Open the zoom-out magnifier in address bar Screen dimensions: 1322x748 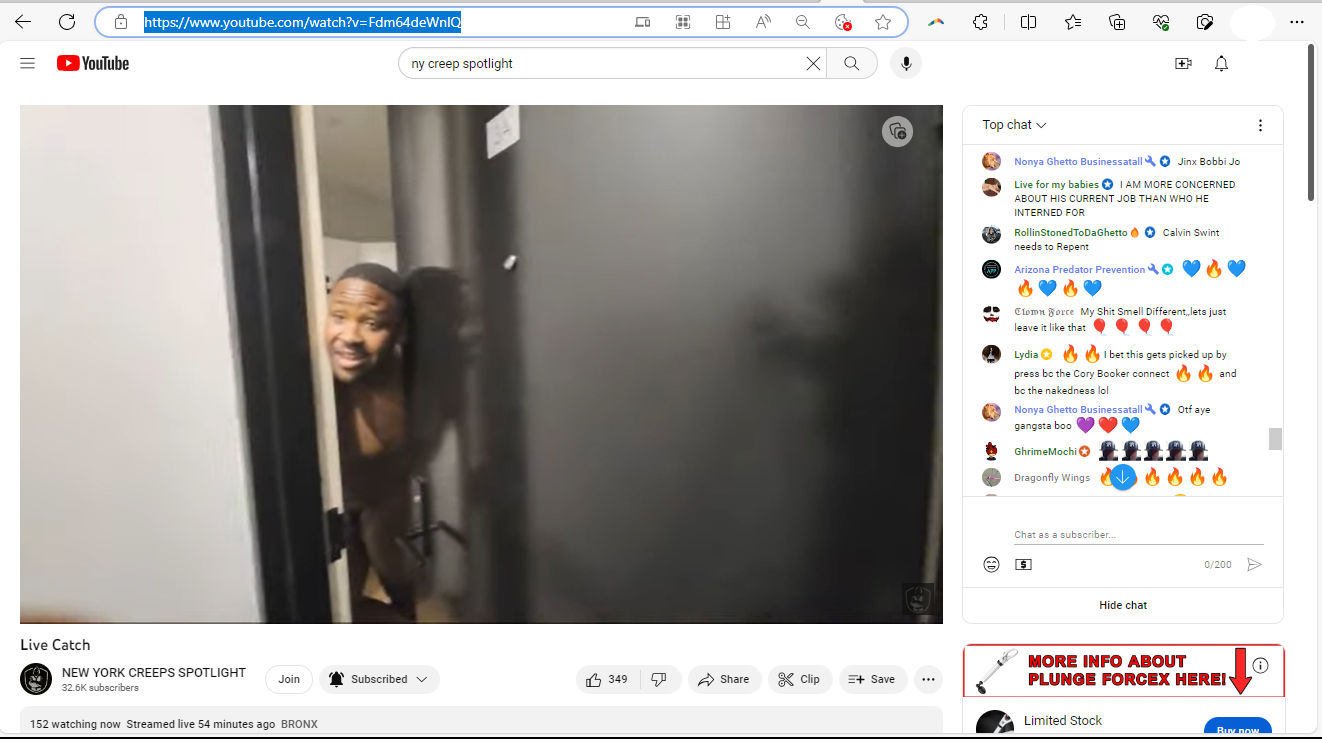[803, 22]
